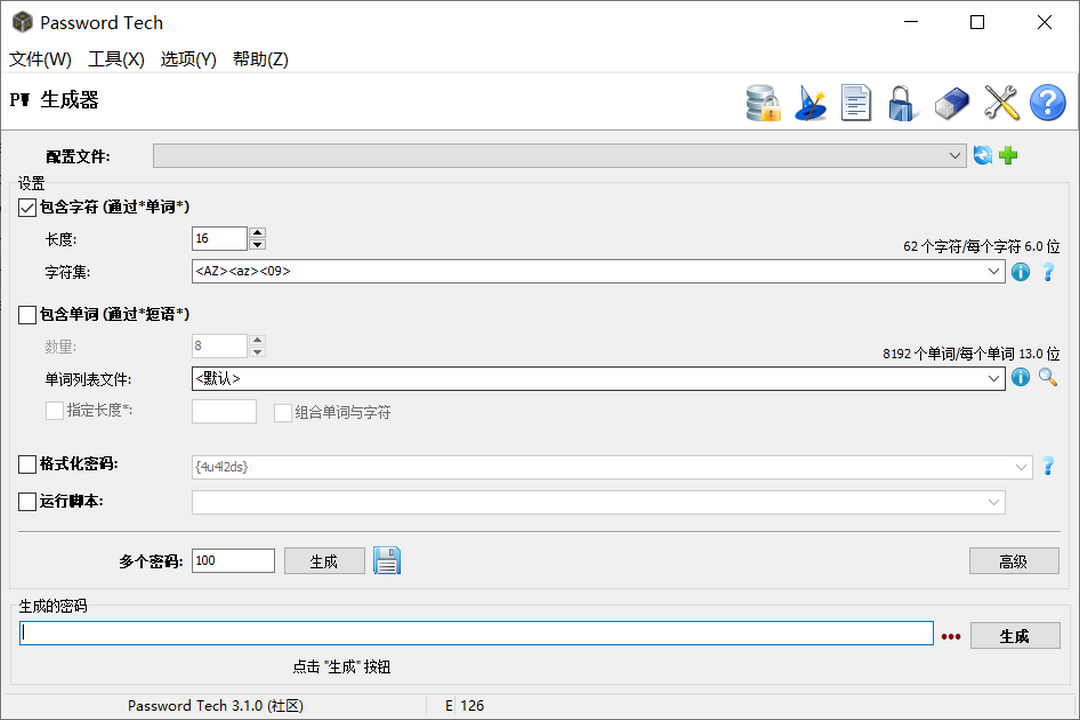Open the 选项(Y) menu
The image size is (1080, 720).
coord(188,59)
